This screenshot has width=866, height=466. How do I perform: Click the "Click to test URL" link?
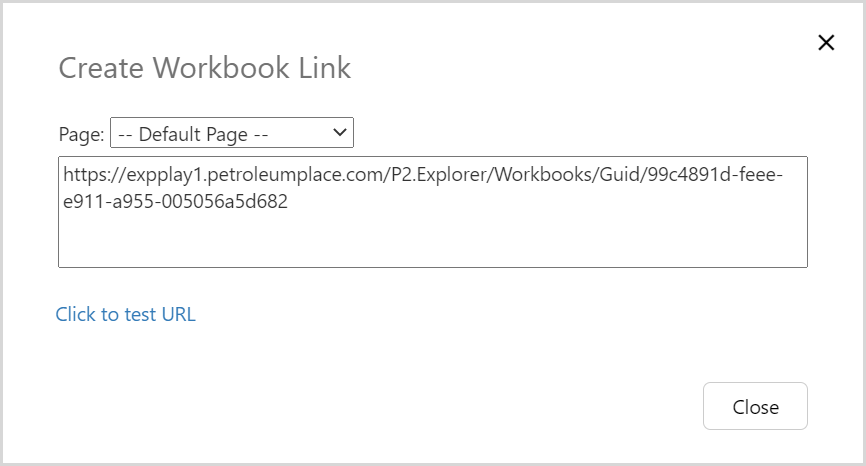126,314
